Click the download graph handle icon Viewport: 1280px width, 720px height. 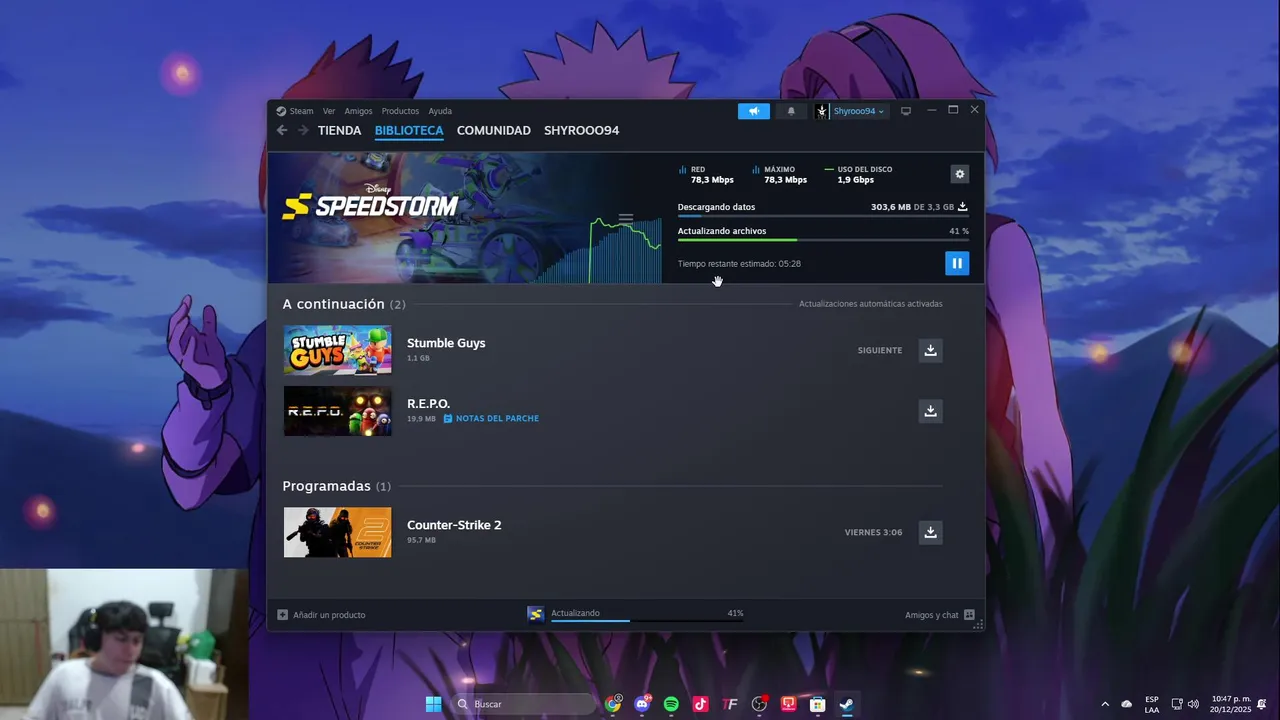pos(626,218)
